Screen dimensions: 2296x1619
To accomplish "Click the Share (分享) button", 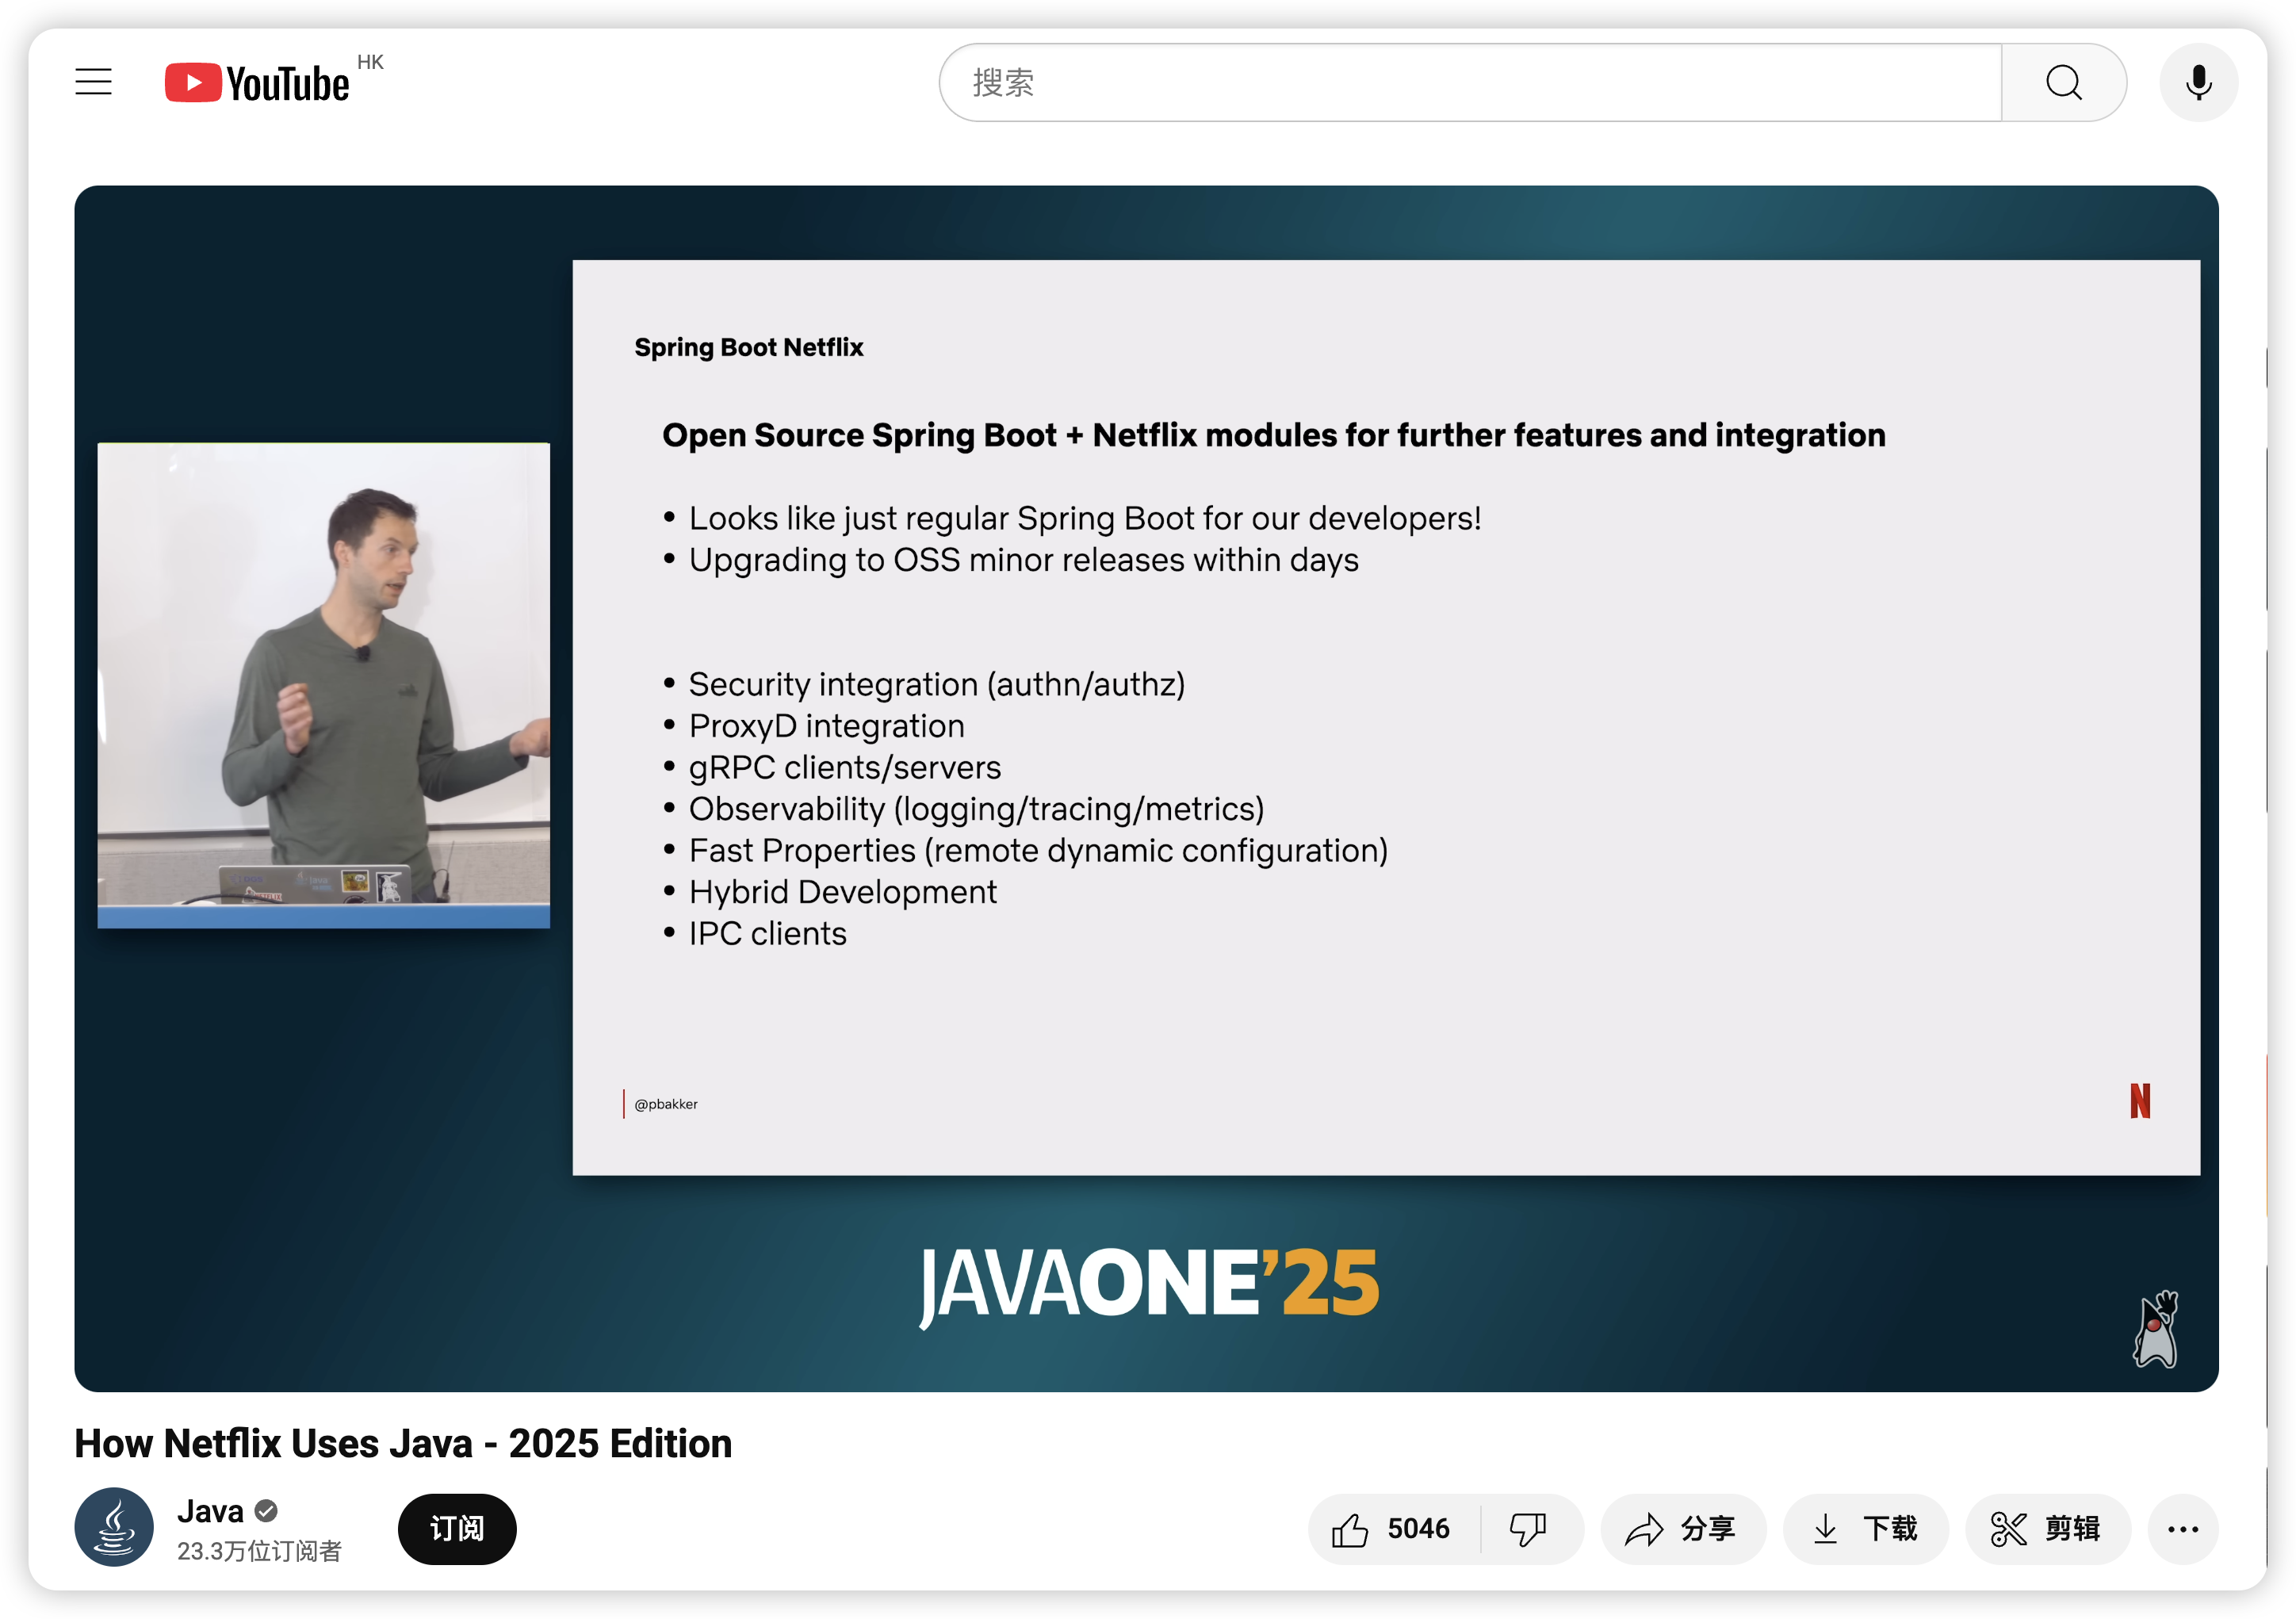I will click(1682, 1529).
